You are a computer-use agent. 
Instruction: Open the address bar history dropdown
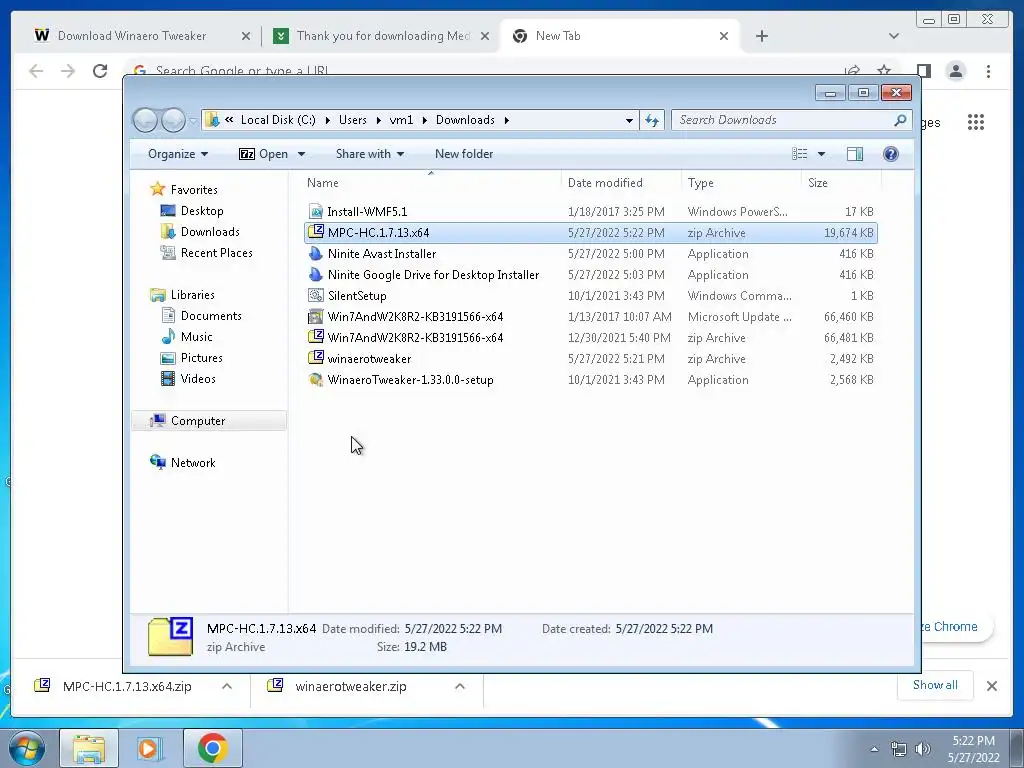[629, 120]
